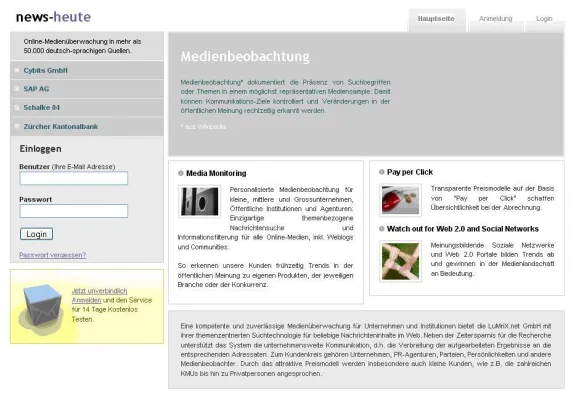This screenshot has width=575, height=400.
Task: Open the Pay per Click mouse thumbnail
Action: click(x=400, y=200)
